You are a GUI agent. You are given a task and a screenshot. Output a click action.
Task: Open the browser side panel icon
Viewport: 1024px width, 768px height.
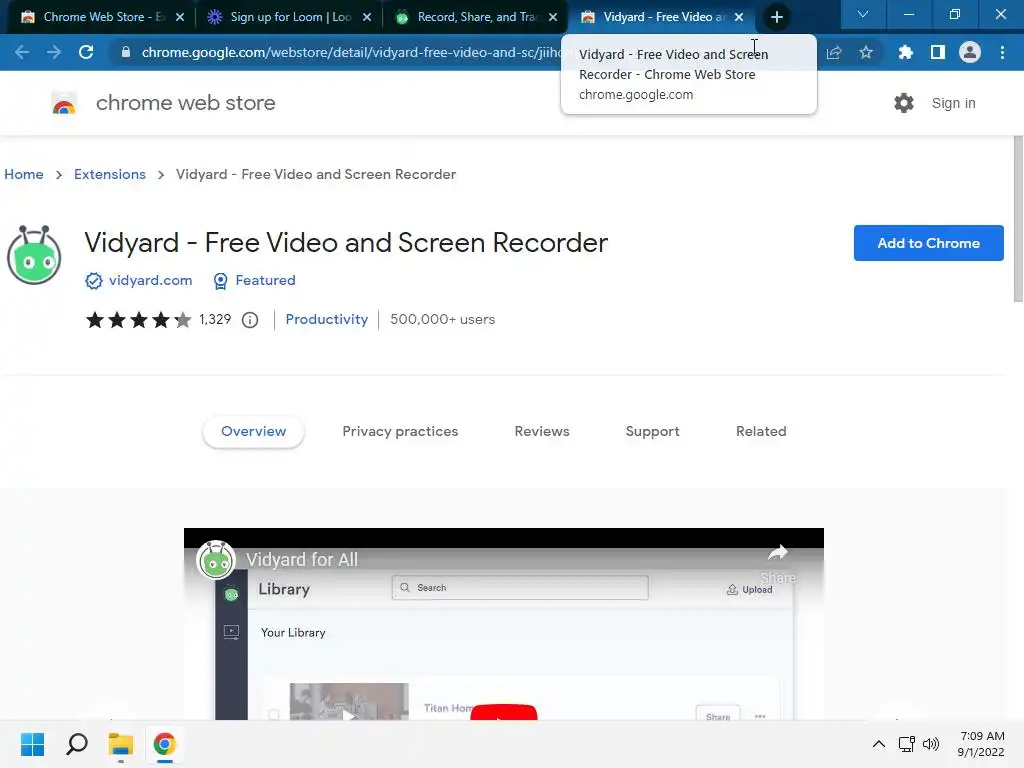point(938,52)
